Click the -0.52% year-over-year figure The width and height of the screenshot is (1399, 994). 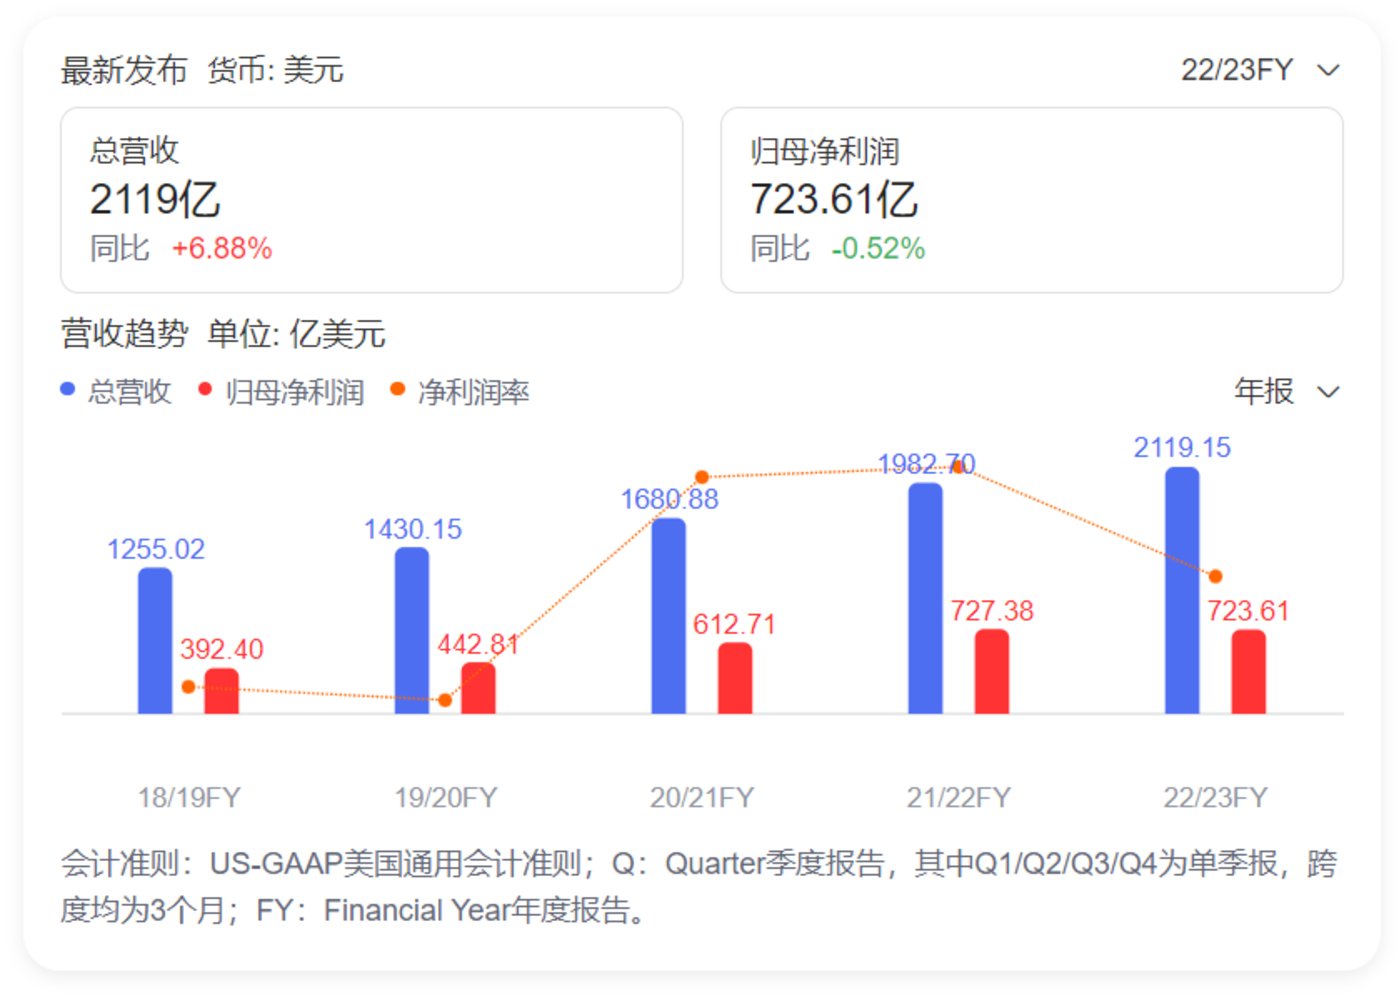coord(878,248)
